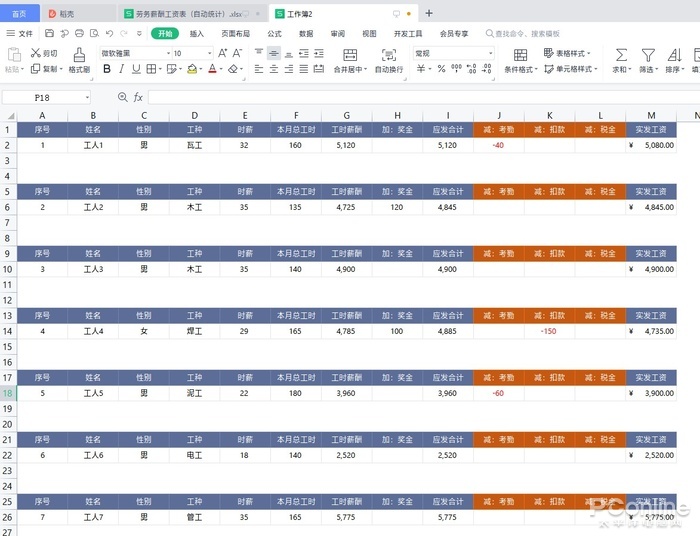Switch to the 插入 ribbon tab

tap(196, 33)
